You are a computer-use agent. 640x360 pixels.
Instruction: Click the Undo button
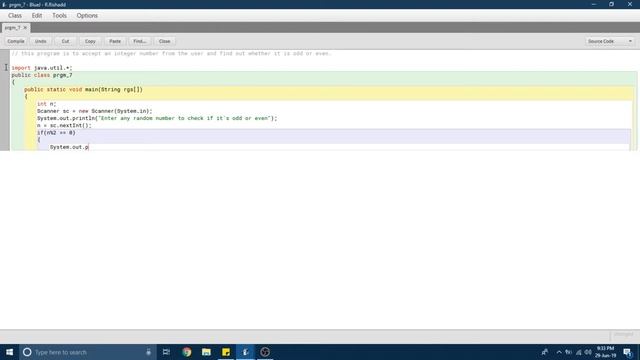click(40, 41)
